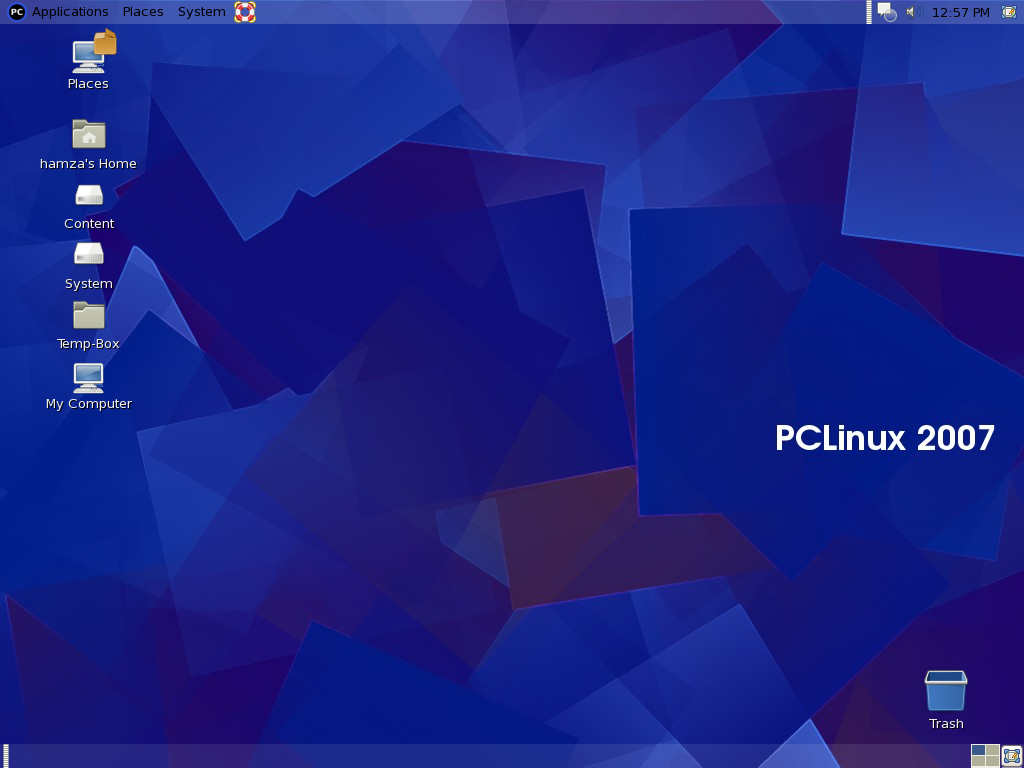Switch to the top-right workspace
The width and height of the screenshot is (1024, 768).
(992, 750)
